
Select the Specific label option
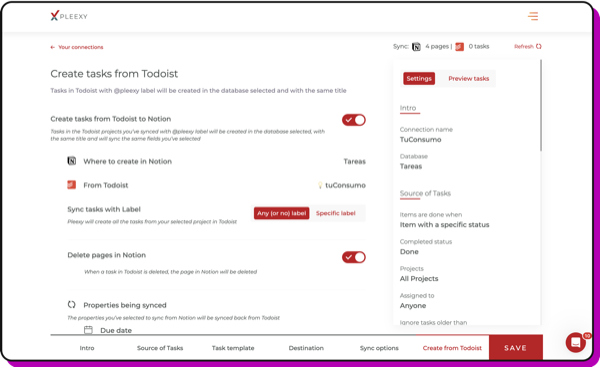point(336,213)
